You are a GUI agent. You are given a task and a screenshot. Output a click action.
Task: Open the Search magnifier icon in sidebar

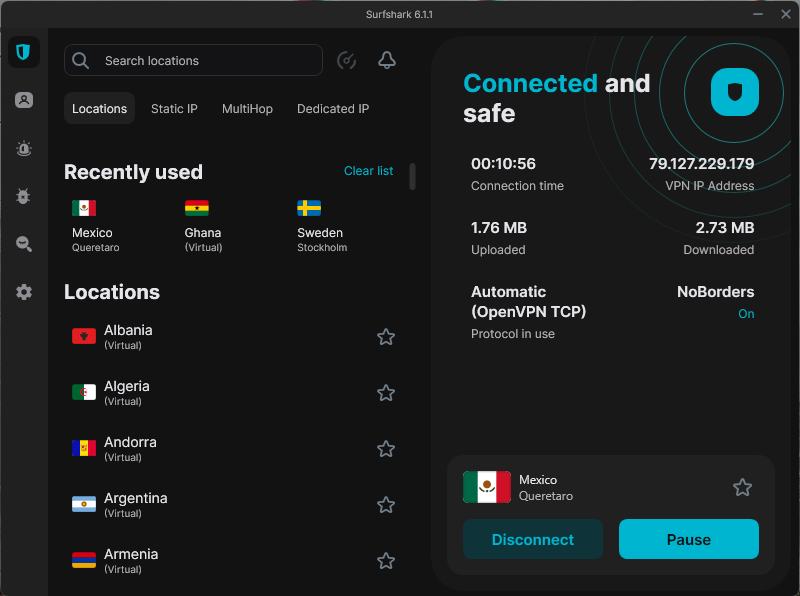tap(23, 244)
